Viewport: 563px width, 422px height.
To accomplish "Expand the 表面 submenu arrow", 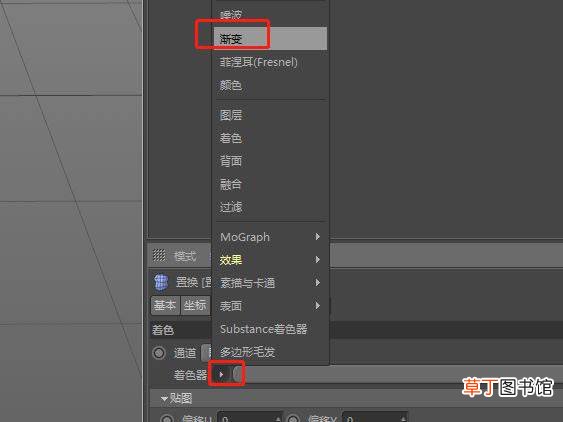I will coord(317,306).
